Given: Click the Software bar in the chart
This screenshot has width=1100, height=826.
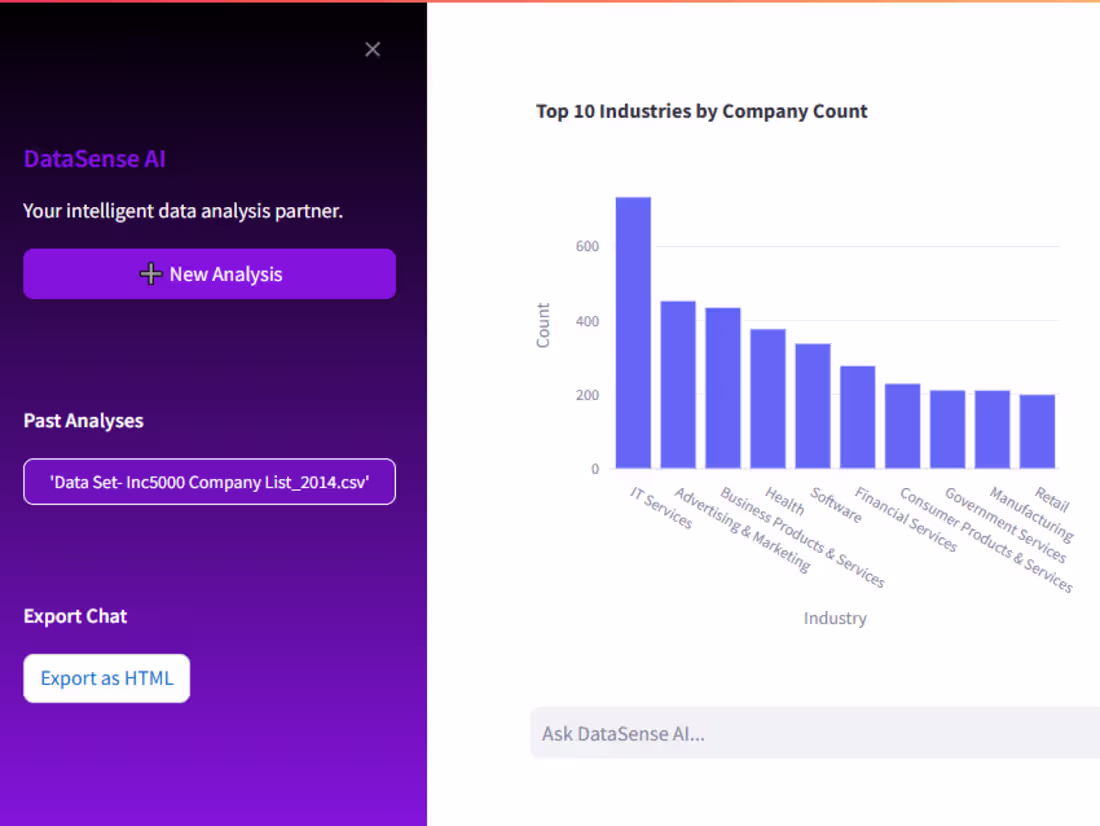Looking at the screenshot, I should [x=813, y=406].
